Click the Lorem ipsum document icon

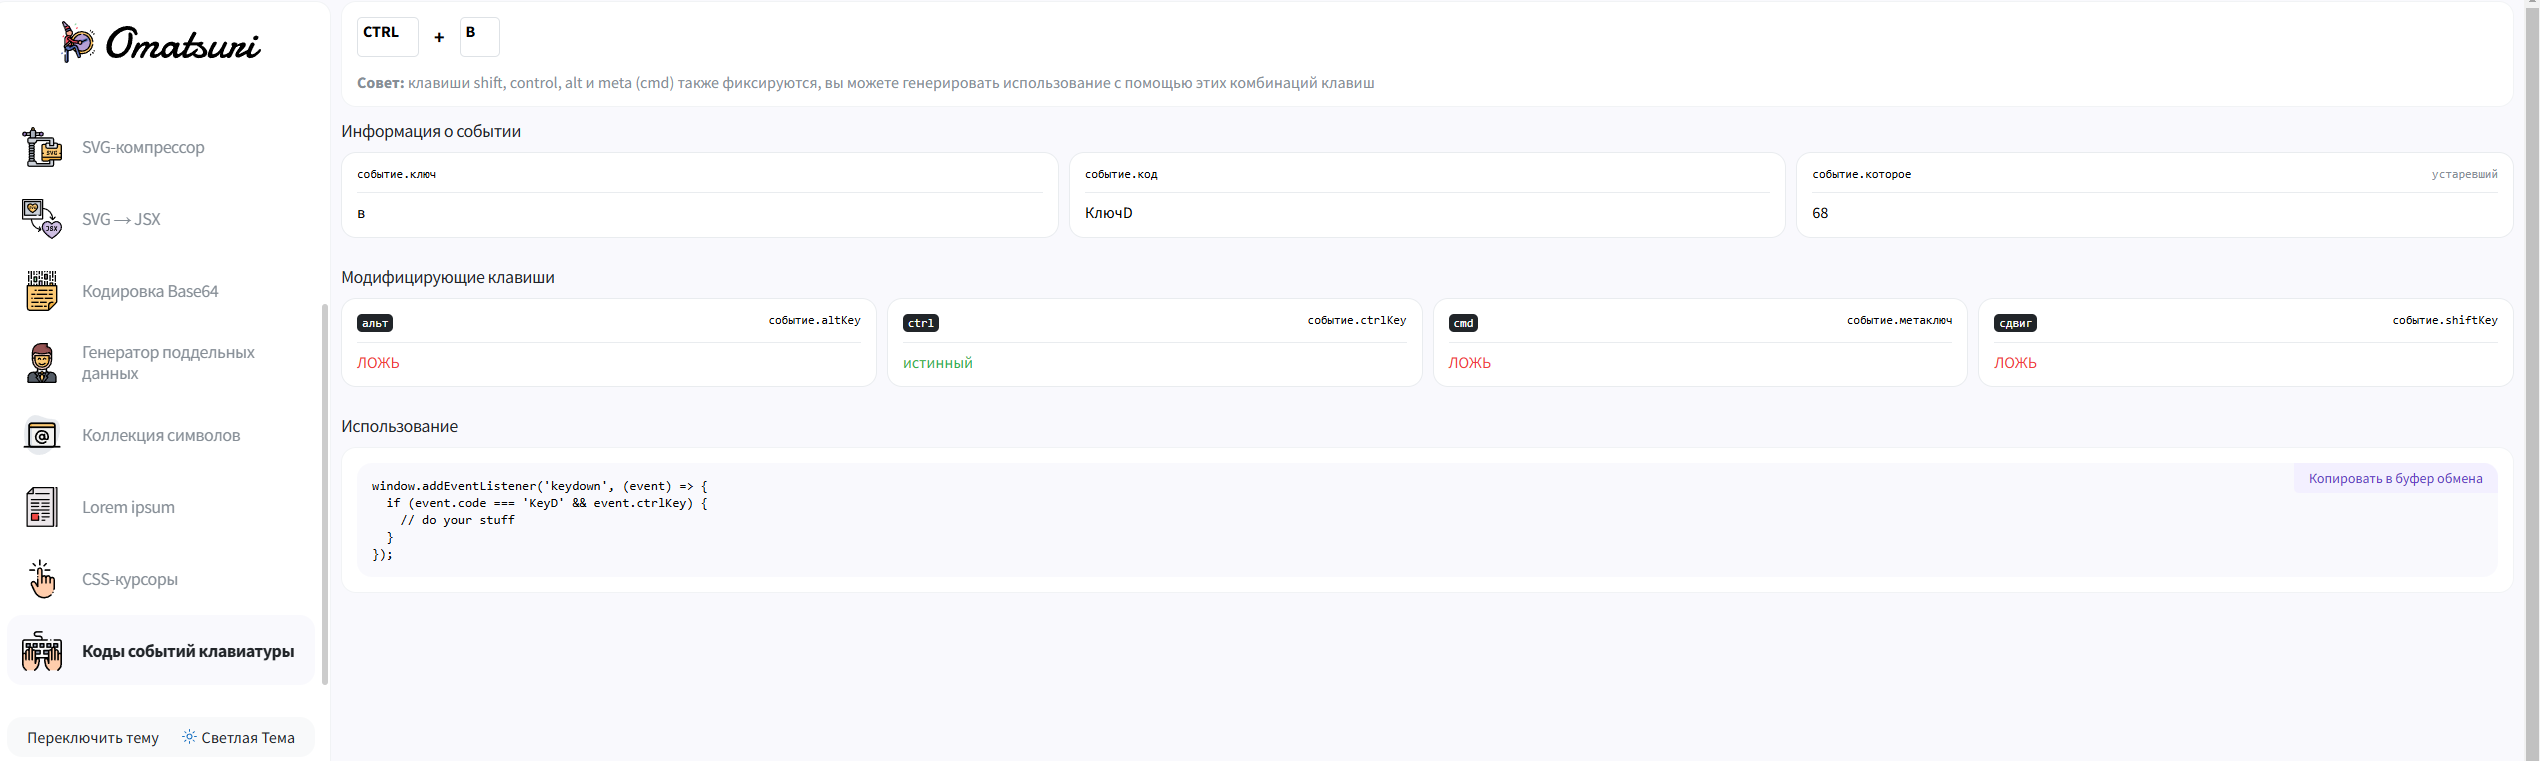(42, 507)
